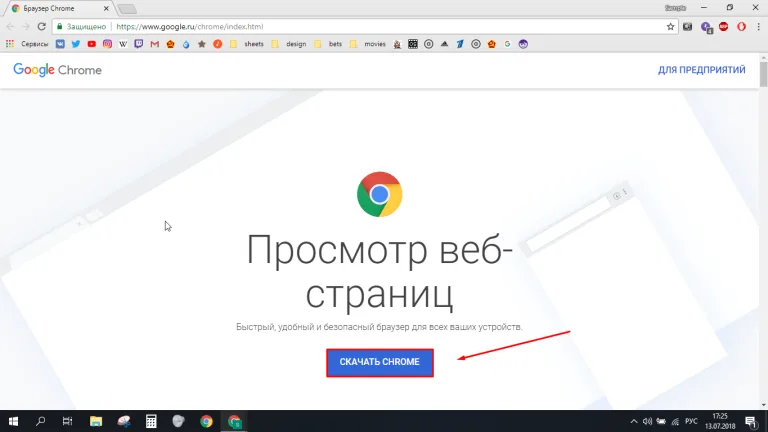Open the VK bookmark
Image resolution: width=768 pixels, height=432 pixels.
tap(60, 44)
